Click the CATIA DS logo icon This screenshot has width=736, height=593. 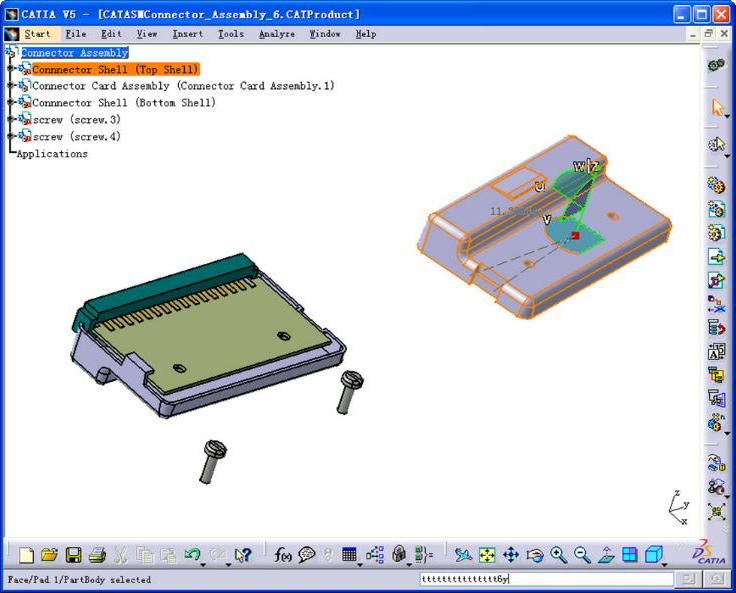tap(709, 552)
